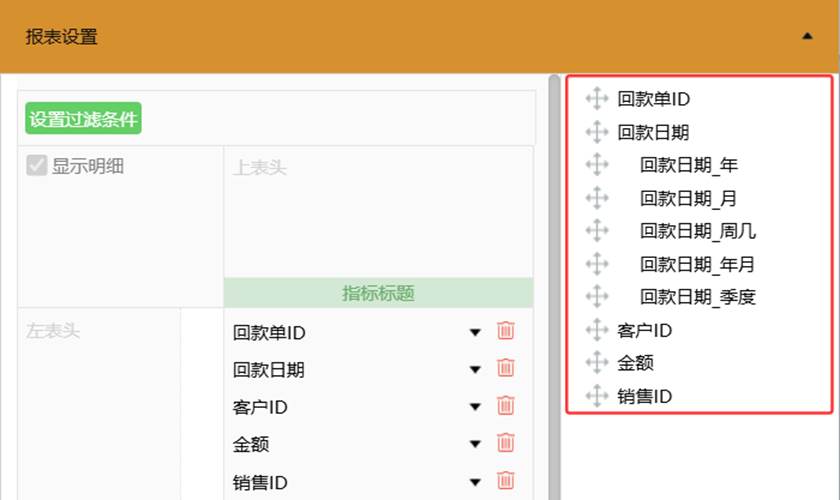Open dropdown arrow for 回款单ID indicator
The image size is (840, 500).
[475, 333]
